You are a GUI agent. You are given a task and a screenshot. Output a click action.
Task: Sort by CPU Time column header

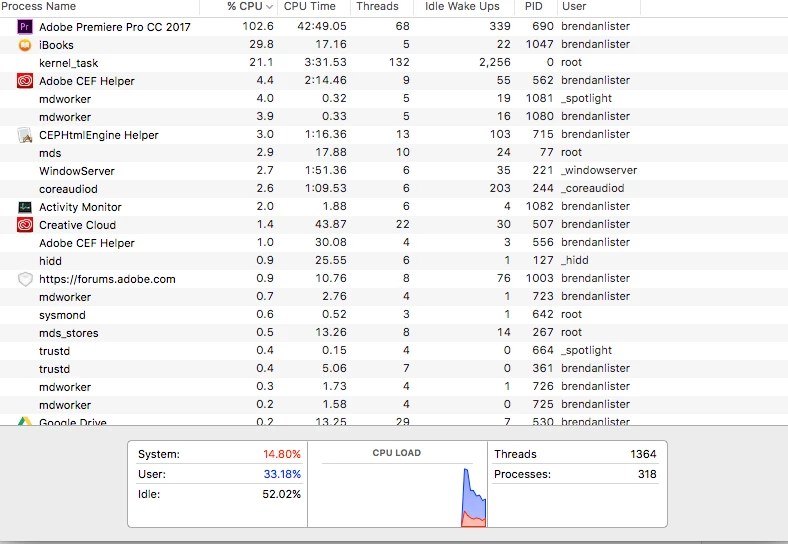(x=310, y=7)
